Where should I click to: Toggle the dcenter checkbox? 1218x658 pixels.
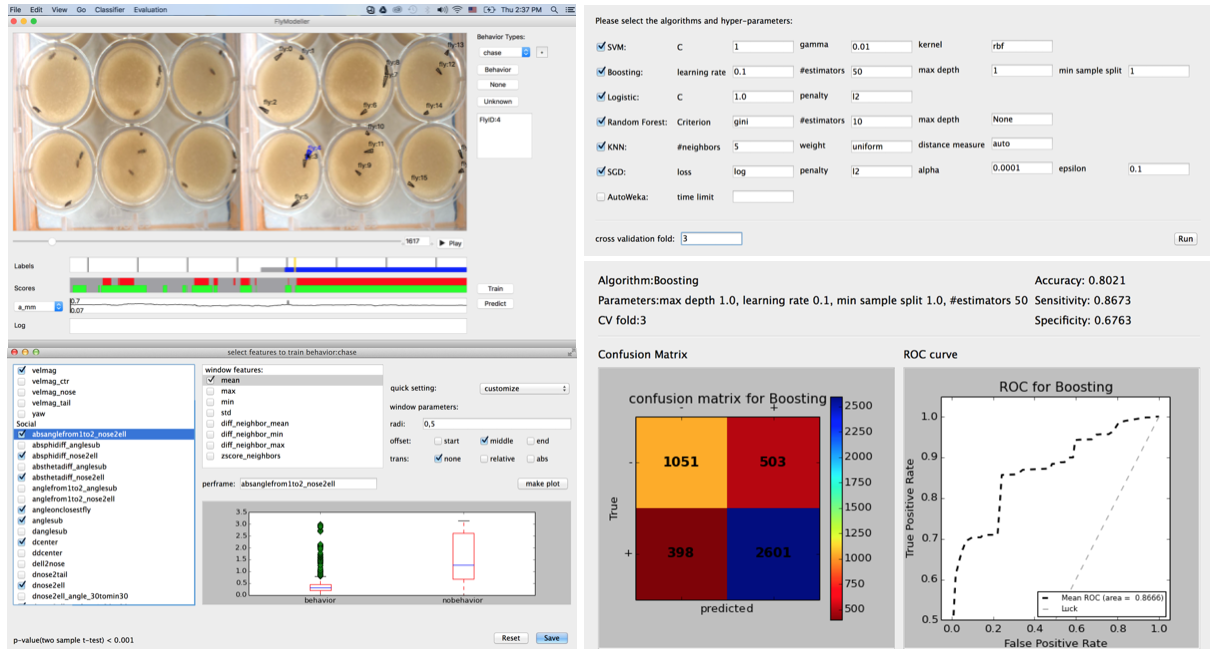[x=24, y=542]
